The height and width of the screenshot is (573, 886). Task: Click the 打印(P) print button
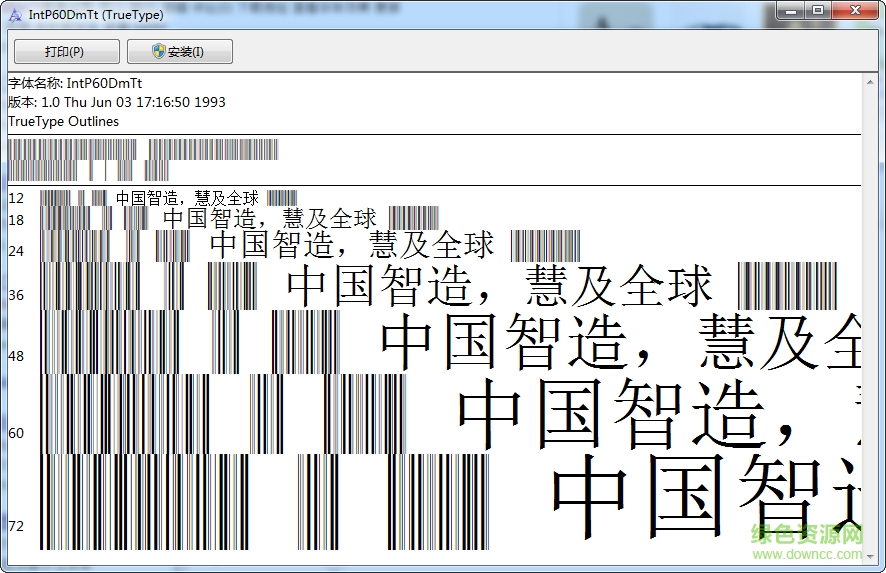(67, 51)
